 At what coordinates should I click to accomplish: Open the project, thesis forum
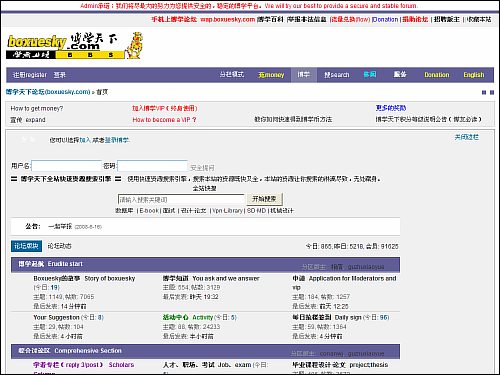coord(340,365)
